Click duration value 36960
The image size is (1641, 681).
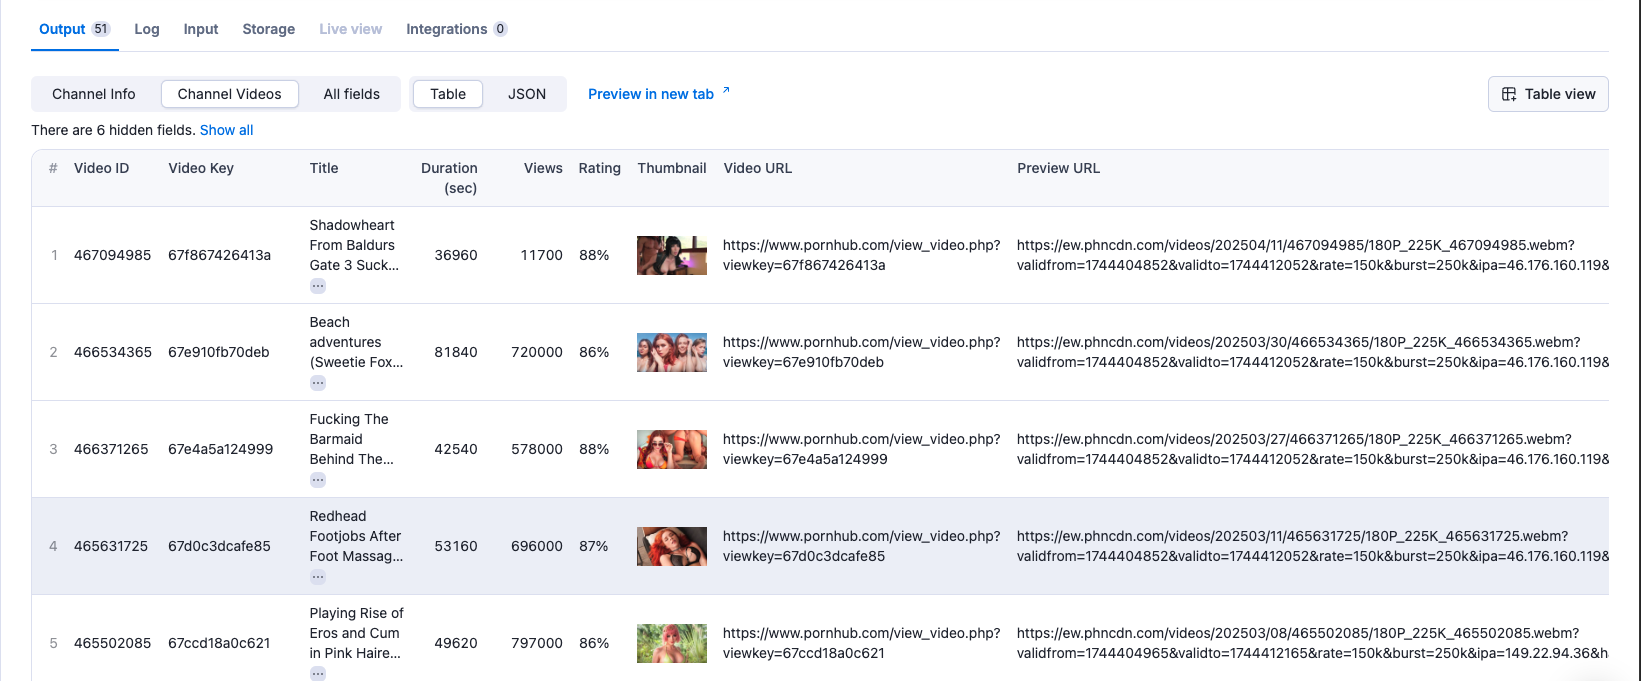click(456, 255)
